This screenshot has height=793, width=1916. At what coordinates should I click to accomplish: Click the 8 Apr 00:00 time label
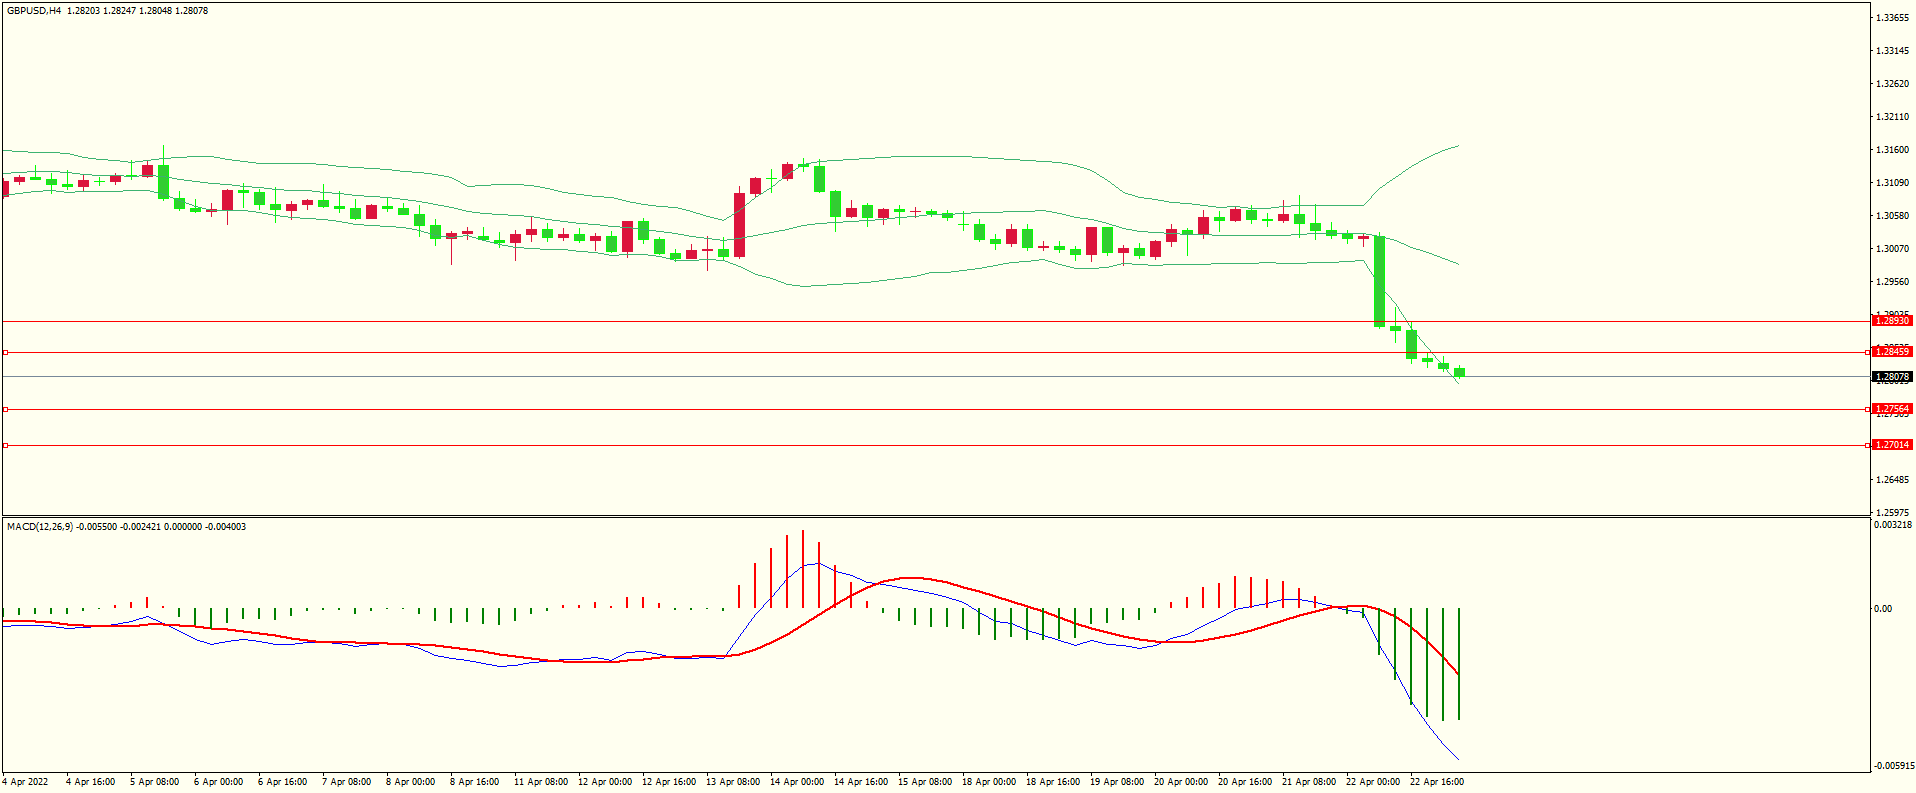tap(410, 782)
